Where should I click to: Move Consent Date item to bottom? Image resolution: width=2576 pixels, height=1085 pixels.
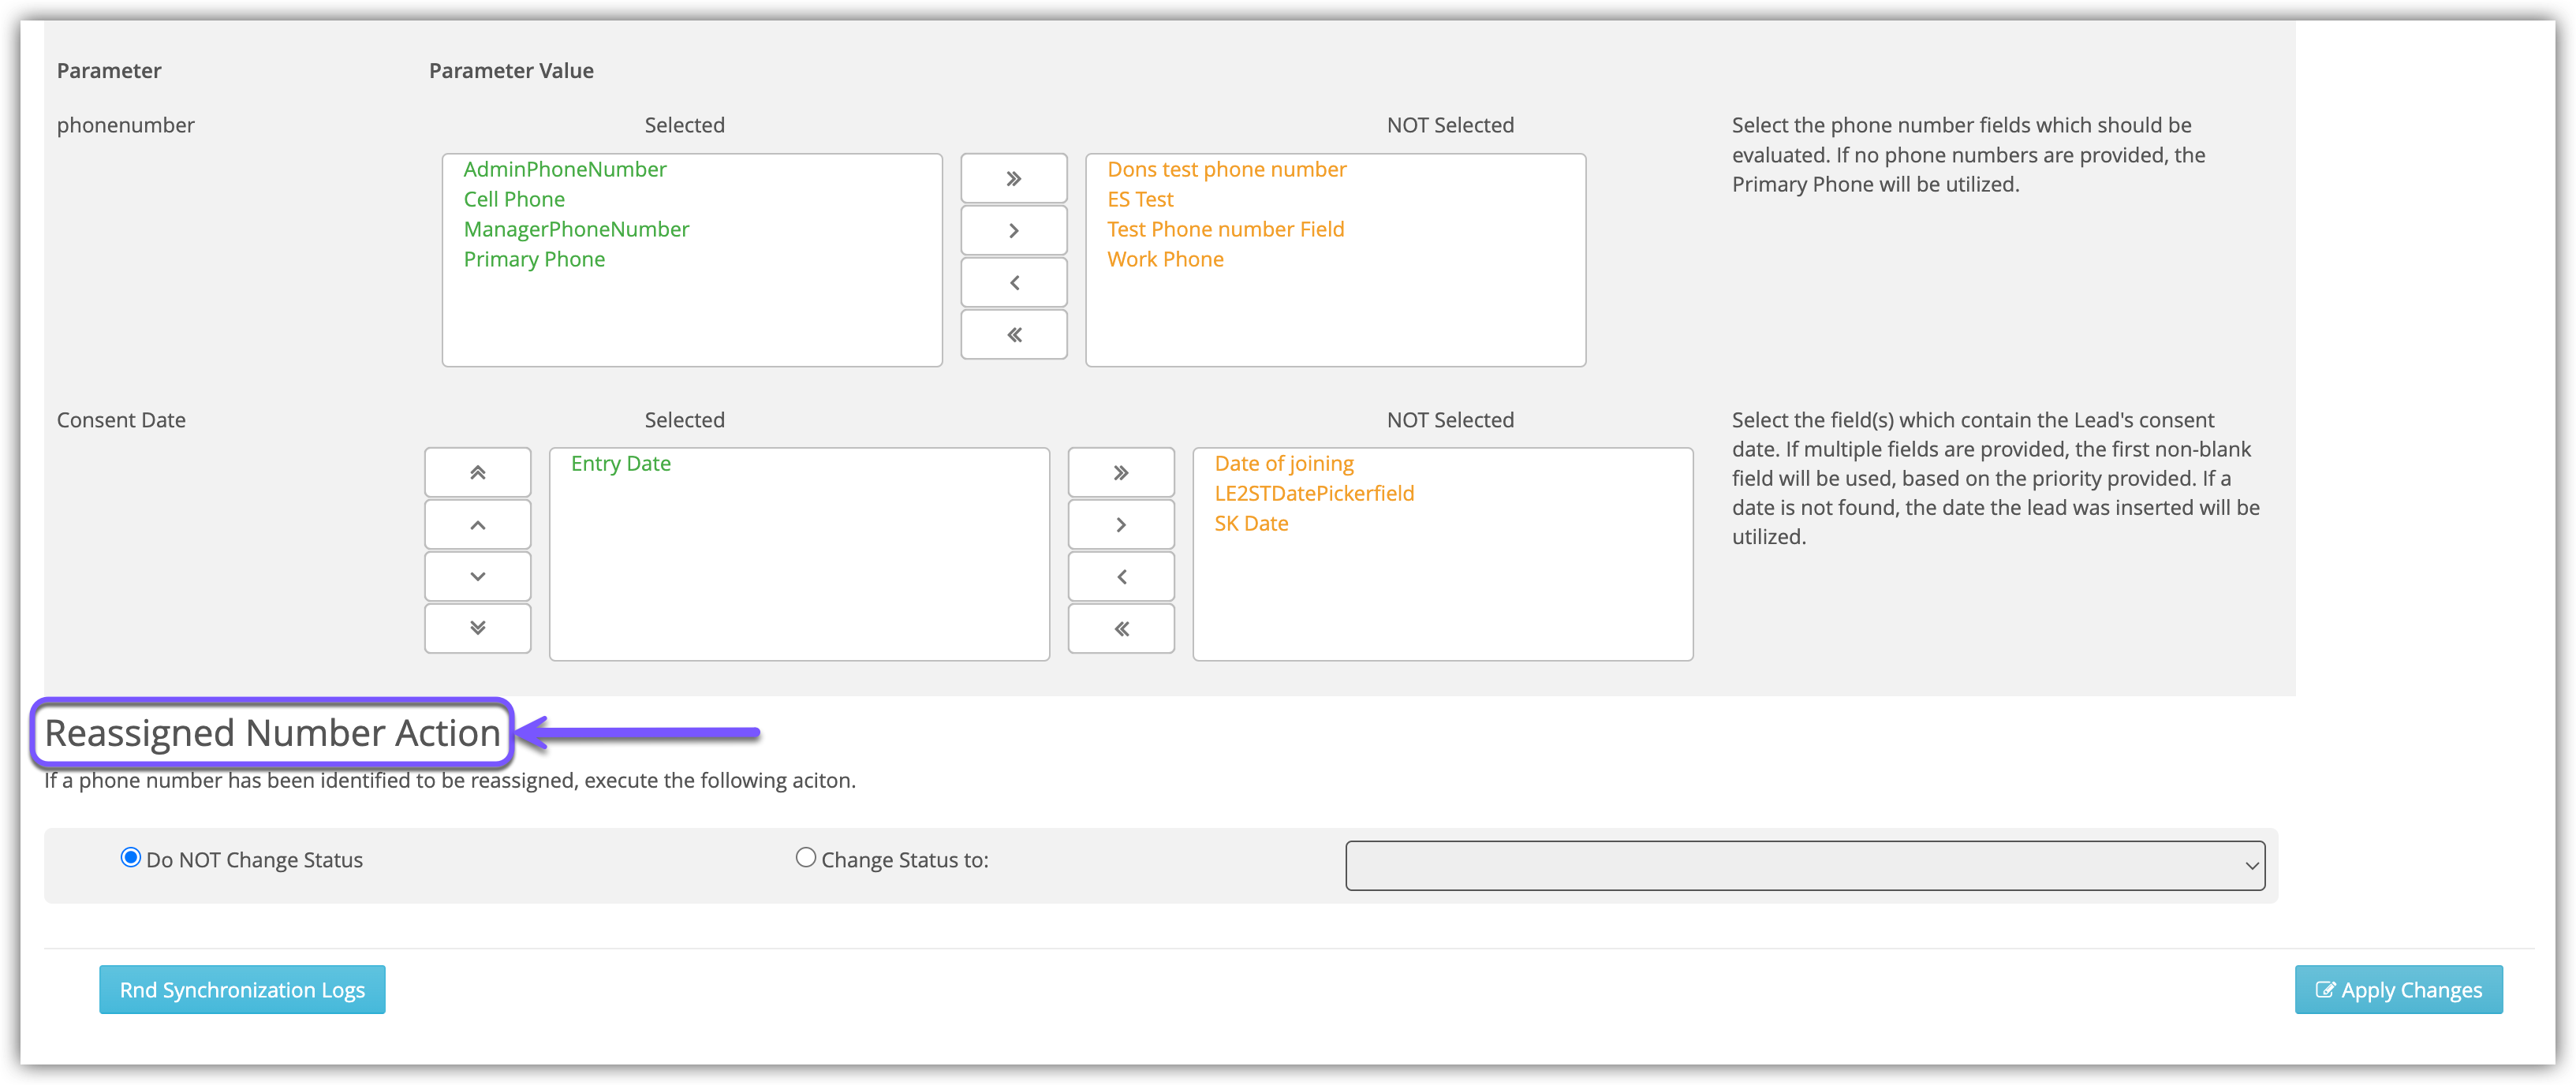(x=477, y=629)
